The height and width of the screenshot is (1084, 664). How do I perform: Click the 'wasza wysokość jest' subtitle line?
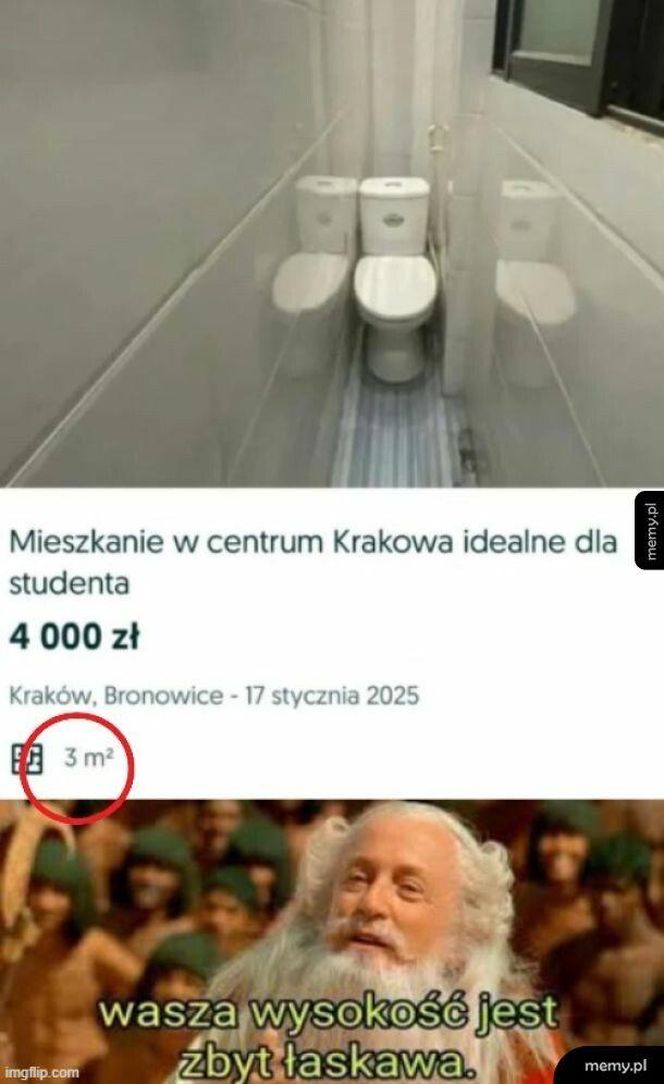tap(328, 1013)
